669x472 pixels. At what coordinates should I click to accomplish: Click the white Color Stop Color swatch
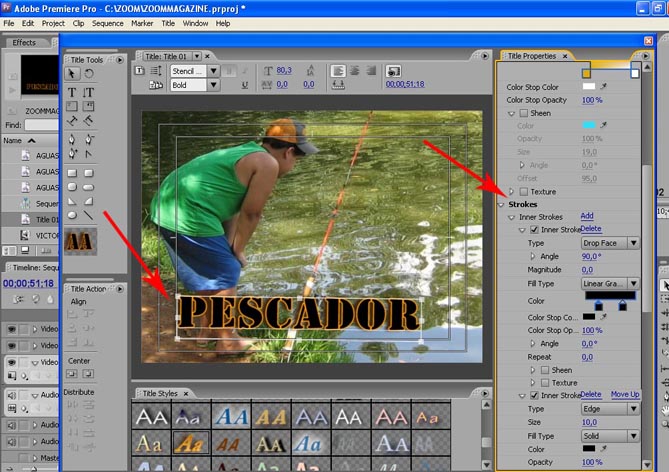coord(589,87)
